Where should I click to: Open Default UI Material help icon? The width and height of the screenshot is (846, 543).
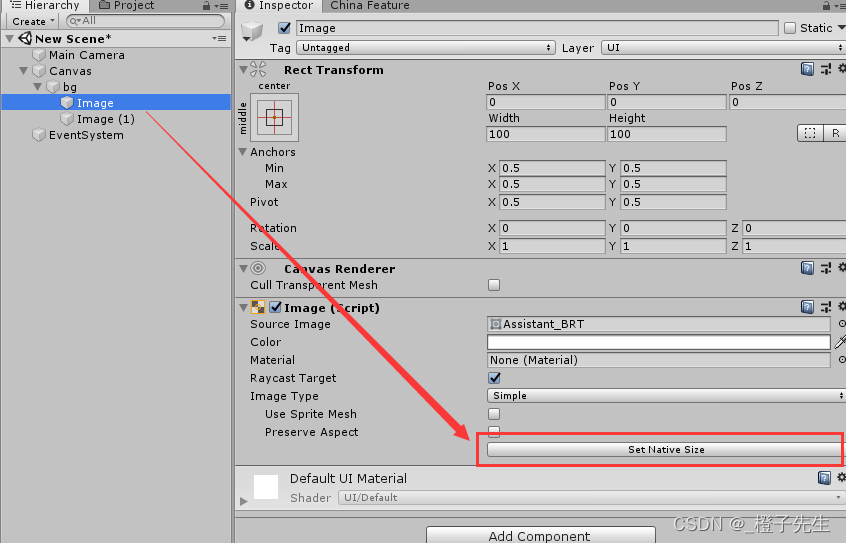point(824,478)
